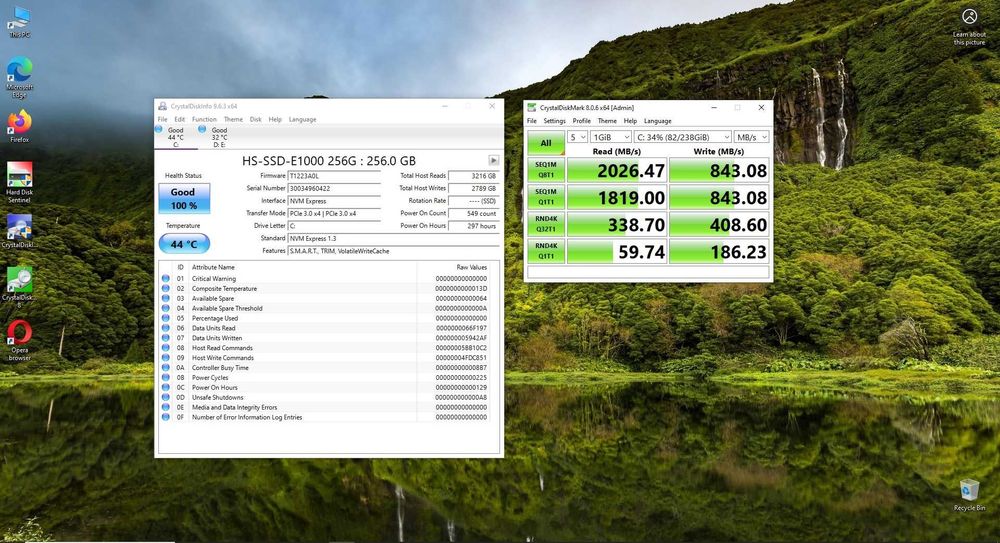The height and width of the screenshot is (543, 1000).
Task: Click status circle beside Host Read Commands
Action: coord(166,348)
